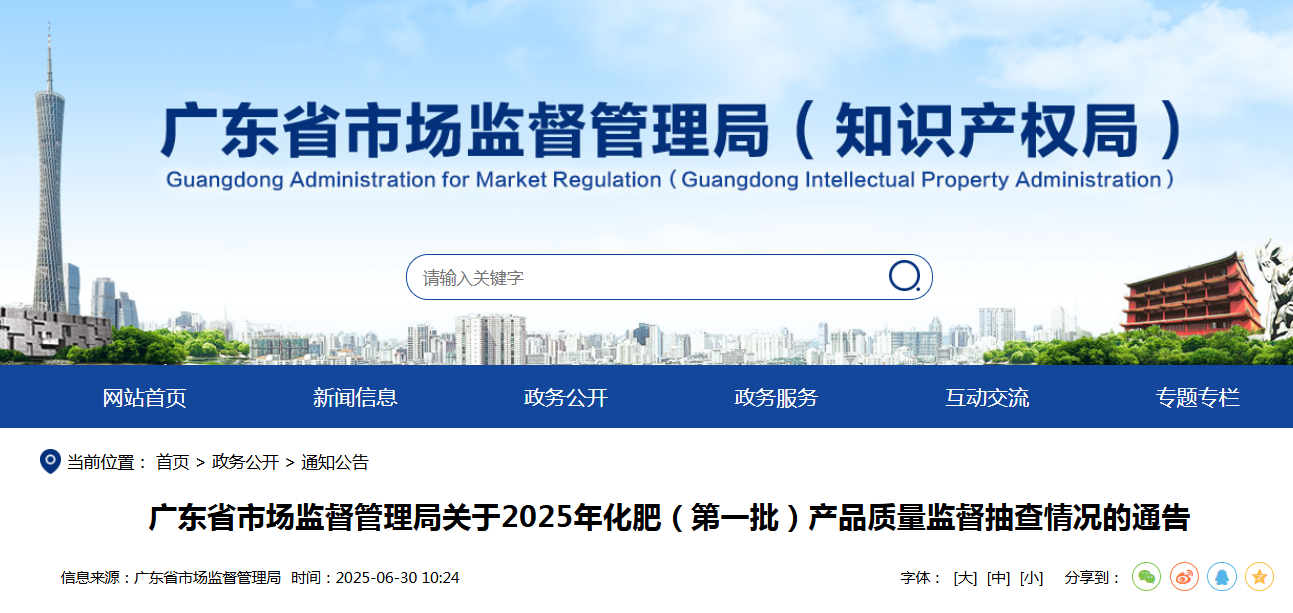Go to 政务公开 in breadcrumb
Image resolution: width=1293 pixels, height=613 pixels.
click(x=245, y=462)
